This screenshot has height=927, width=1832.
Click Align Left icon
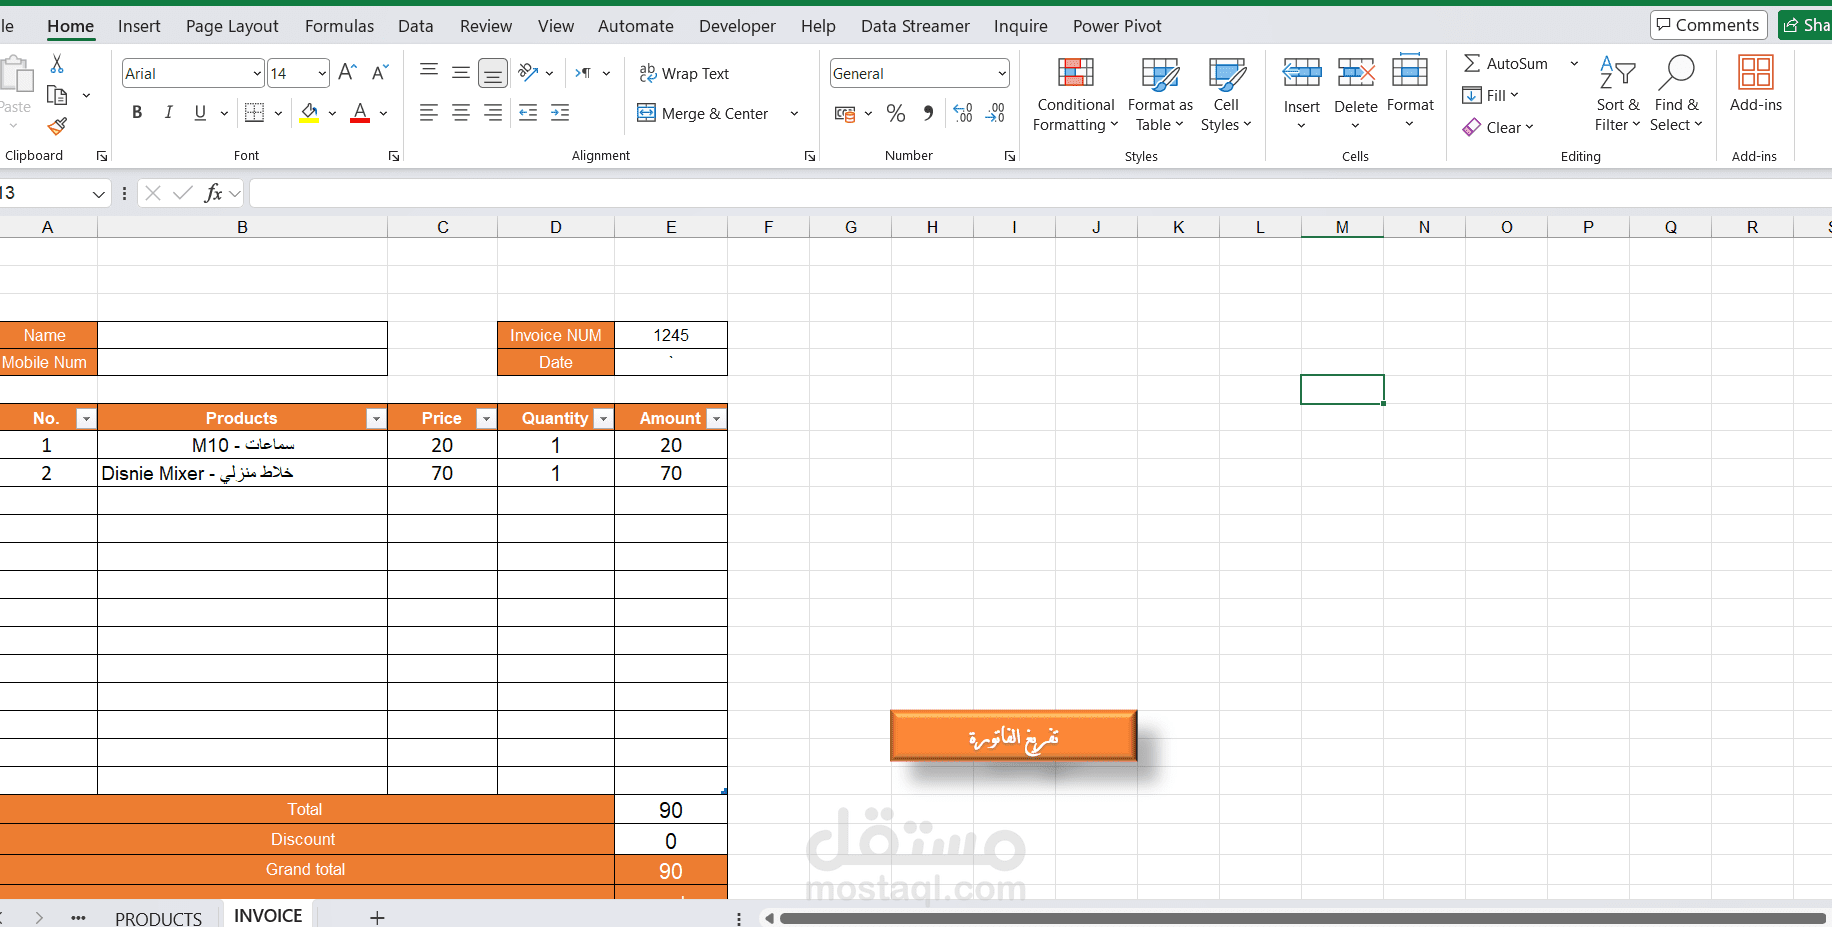point(429,113)
